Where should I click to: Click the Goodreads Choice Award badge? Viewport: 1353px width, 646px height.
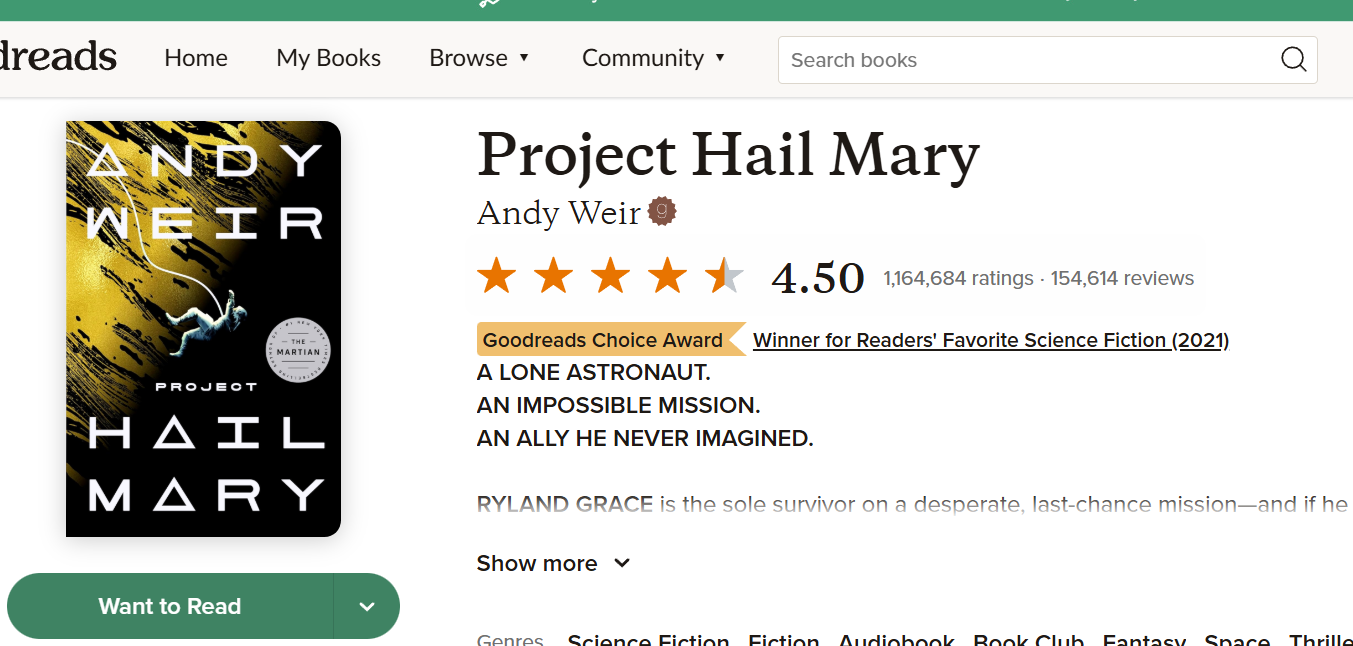coord(603,340)
